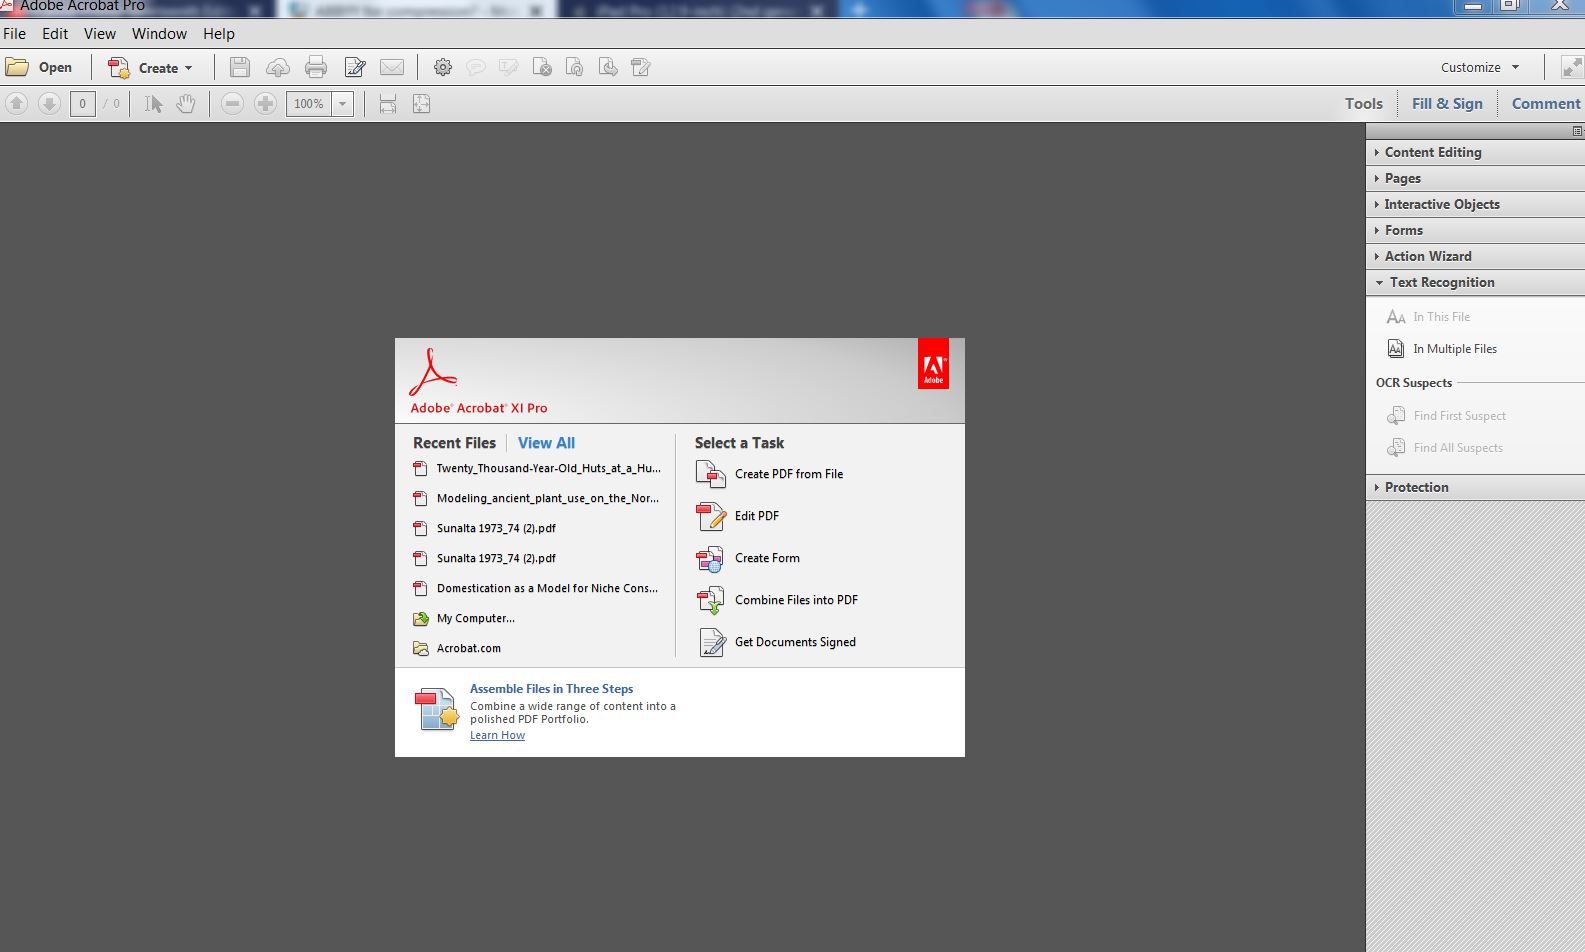Viewport: 1585px width, 952px height.
Task: Open recent file Twenty_Thousand-Year-Old_Huts
Action: [537, 468]
